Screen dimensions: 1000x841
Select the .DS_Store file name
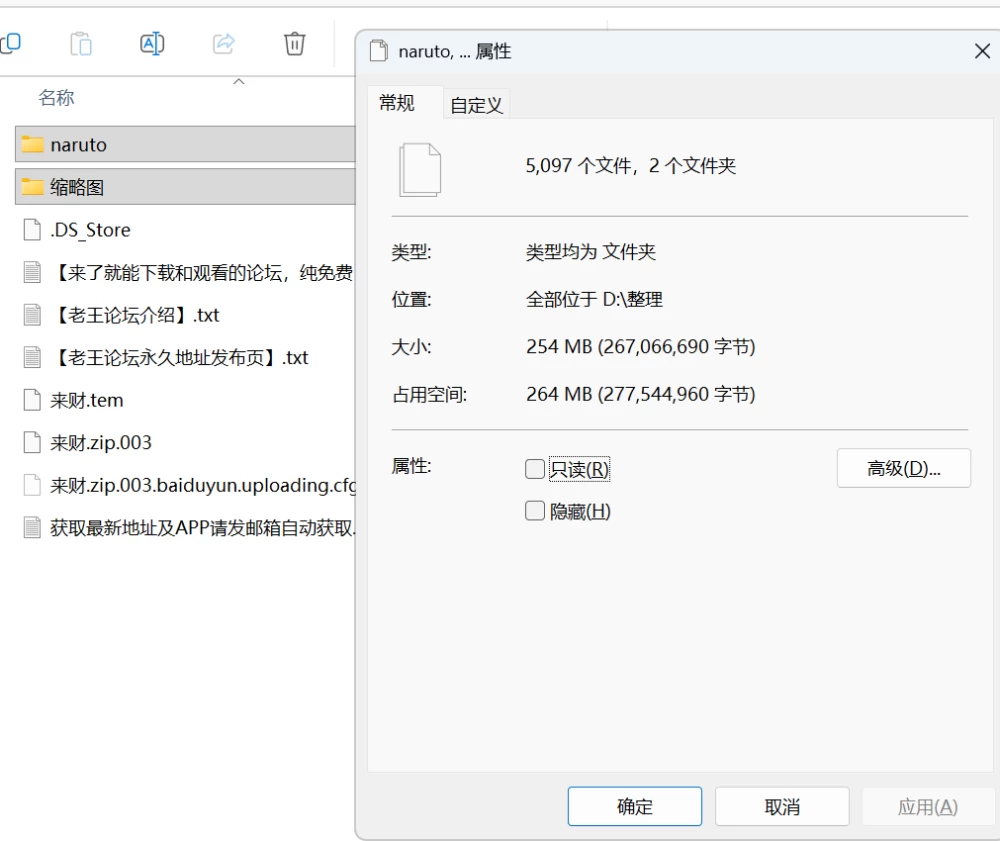[91, 230]
